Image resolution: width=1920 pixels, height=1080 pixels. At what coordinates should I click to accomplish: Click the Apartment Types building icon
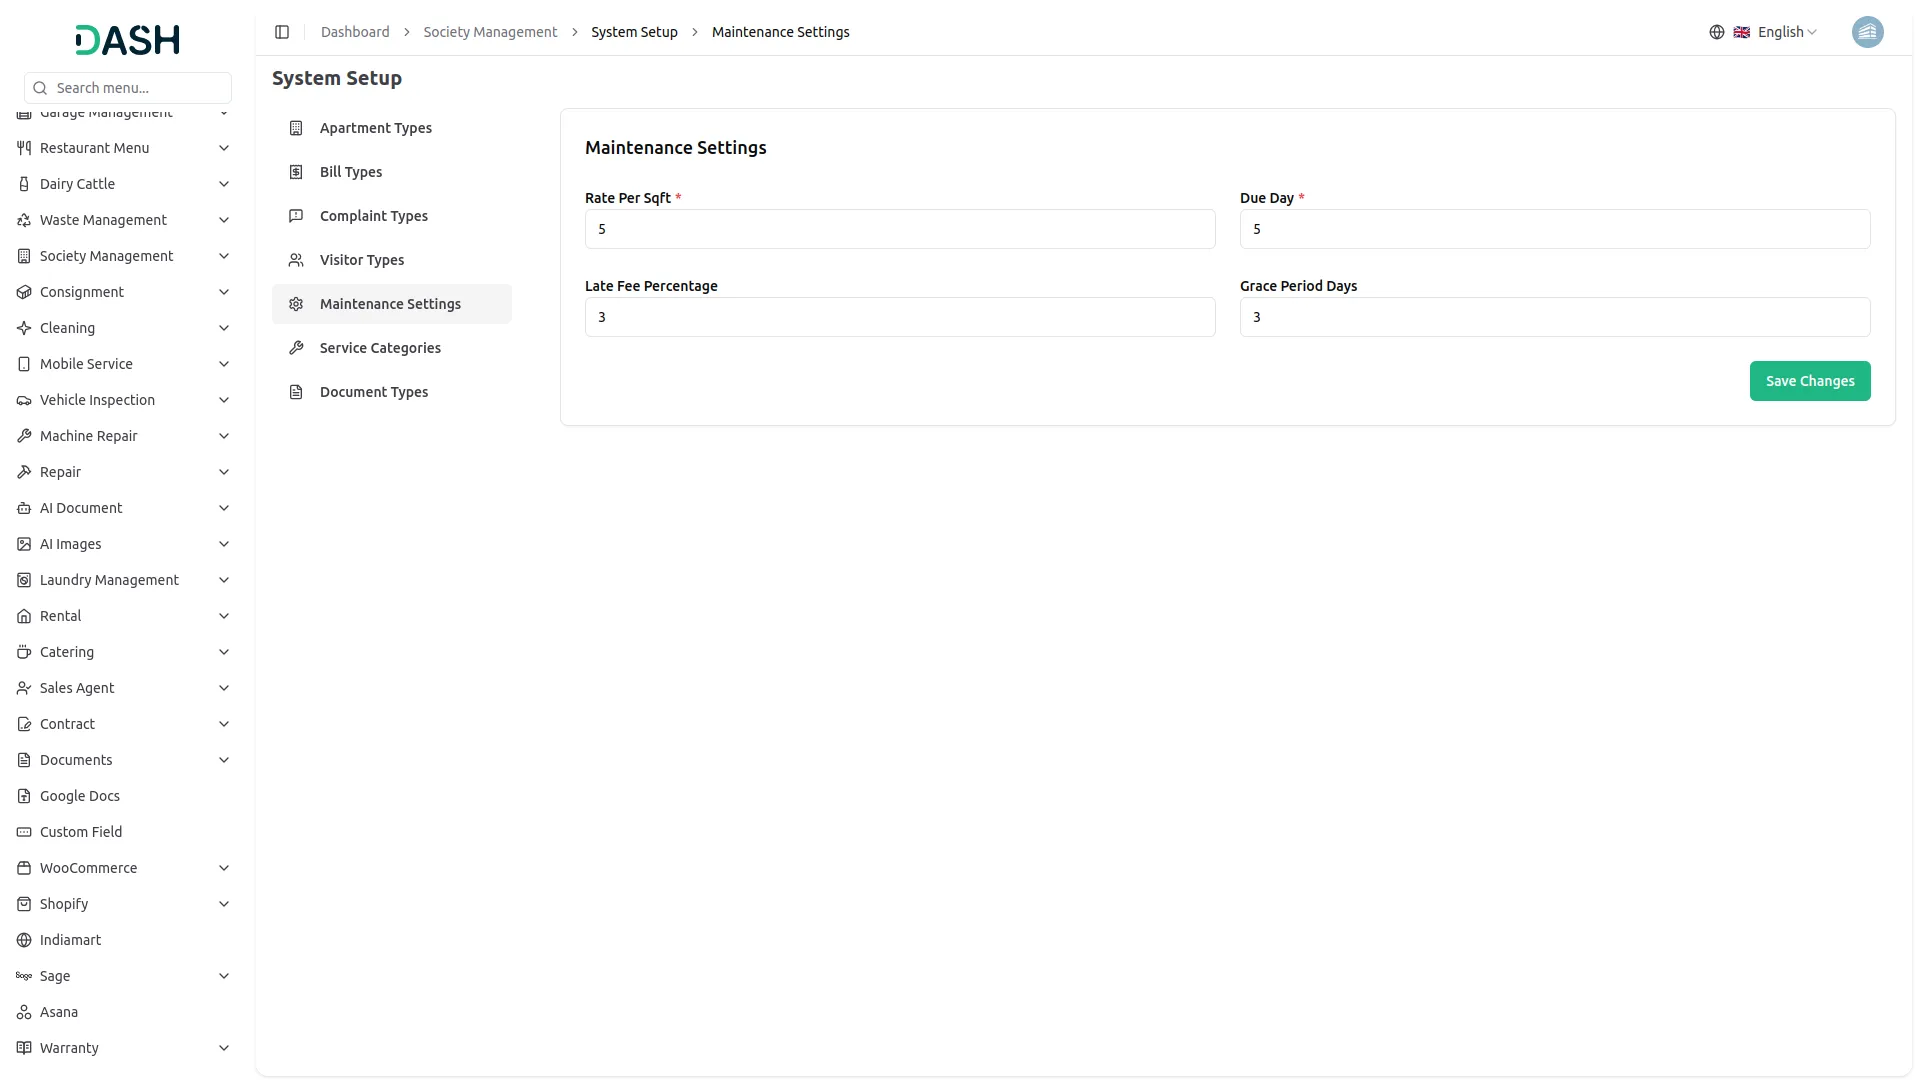[x=296, y=128]
